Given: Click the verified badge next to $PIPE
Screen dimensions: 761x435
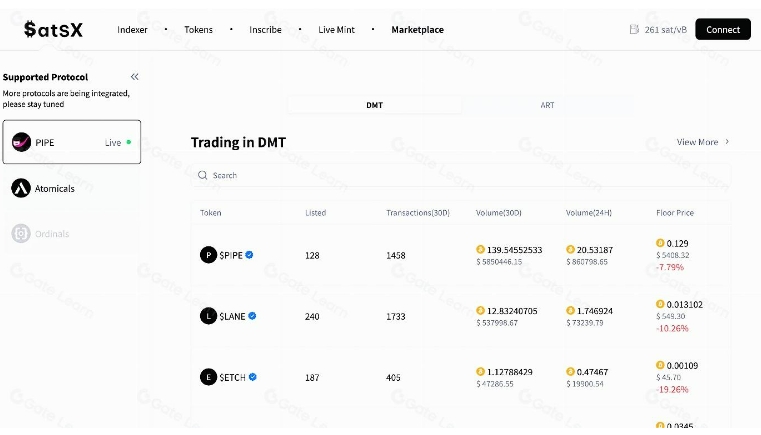Looking at the screenshot, I should point(249,255).
